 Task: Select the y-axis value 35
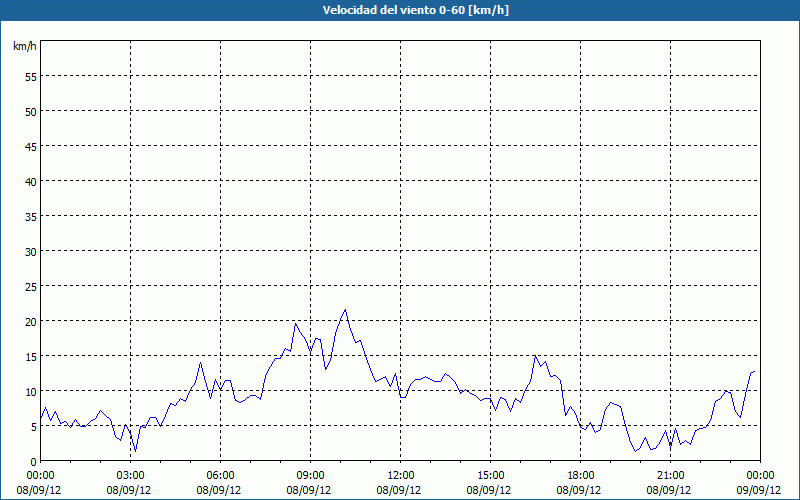31,216
